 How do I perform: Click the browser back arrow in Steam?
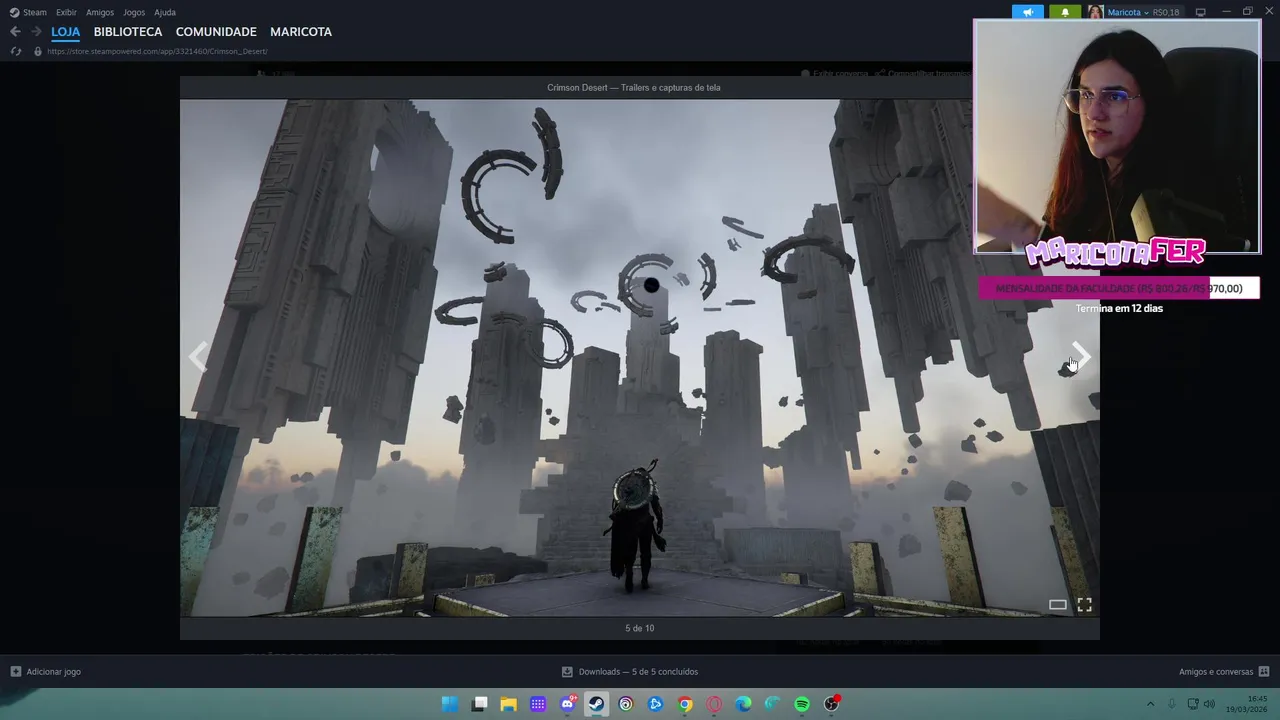15,32
